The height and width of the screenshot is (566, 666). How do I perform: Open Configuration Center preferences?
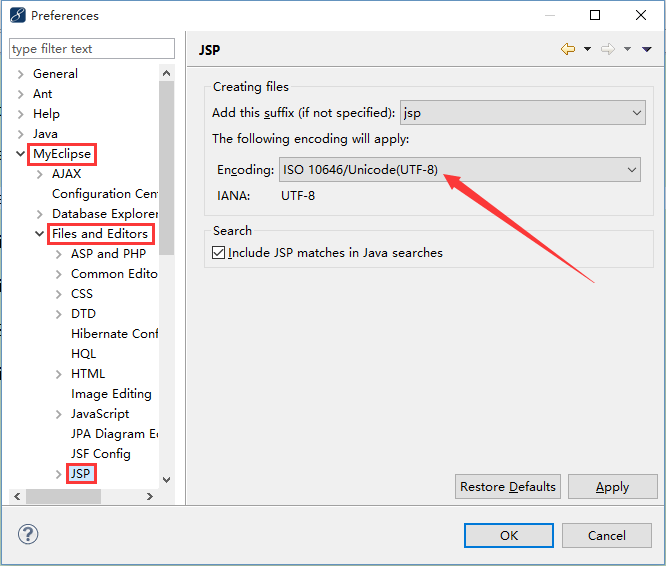click(x=105, y=194)
